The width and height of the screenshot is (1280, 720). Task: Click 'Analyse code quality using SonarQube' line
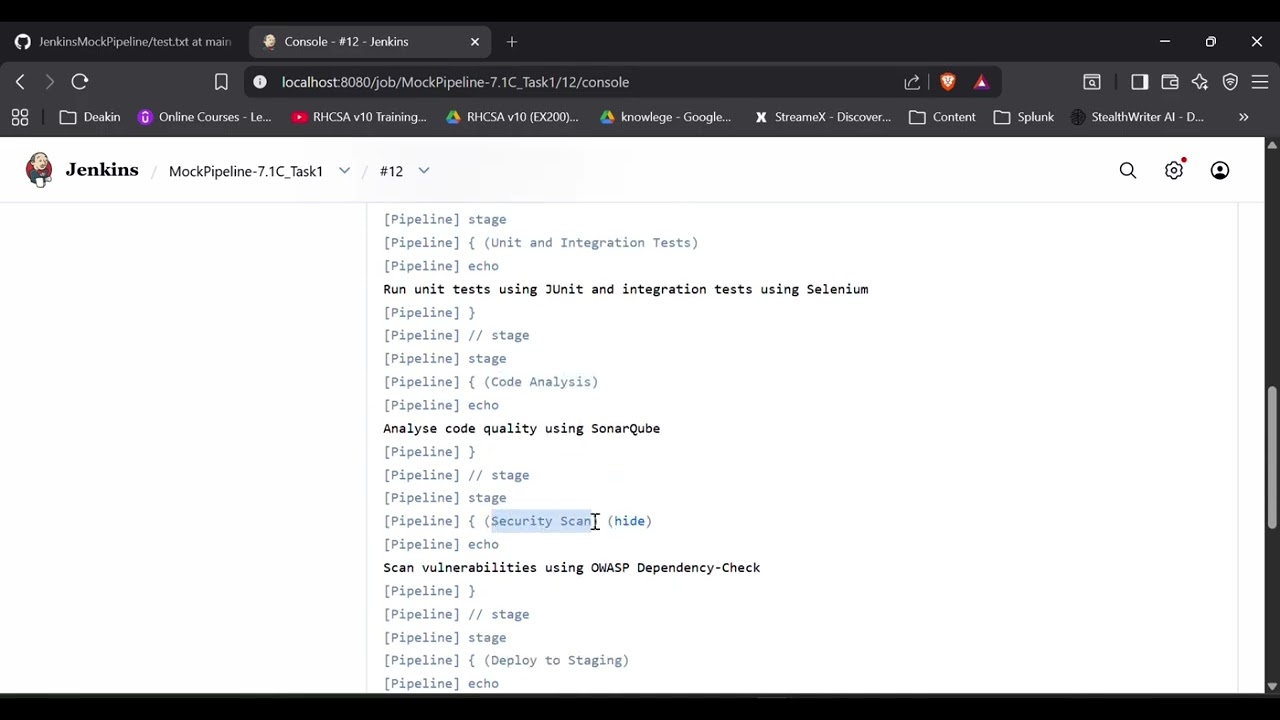point(521,429)
